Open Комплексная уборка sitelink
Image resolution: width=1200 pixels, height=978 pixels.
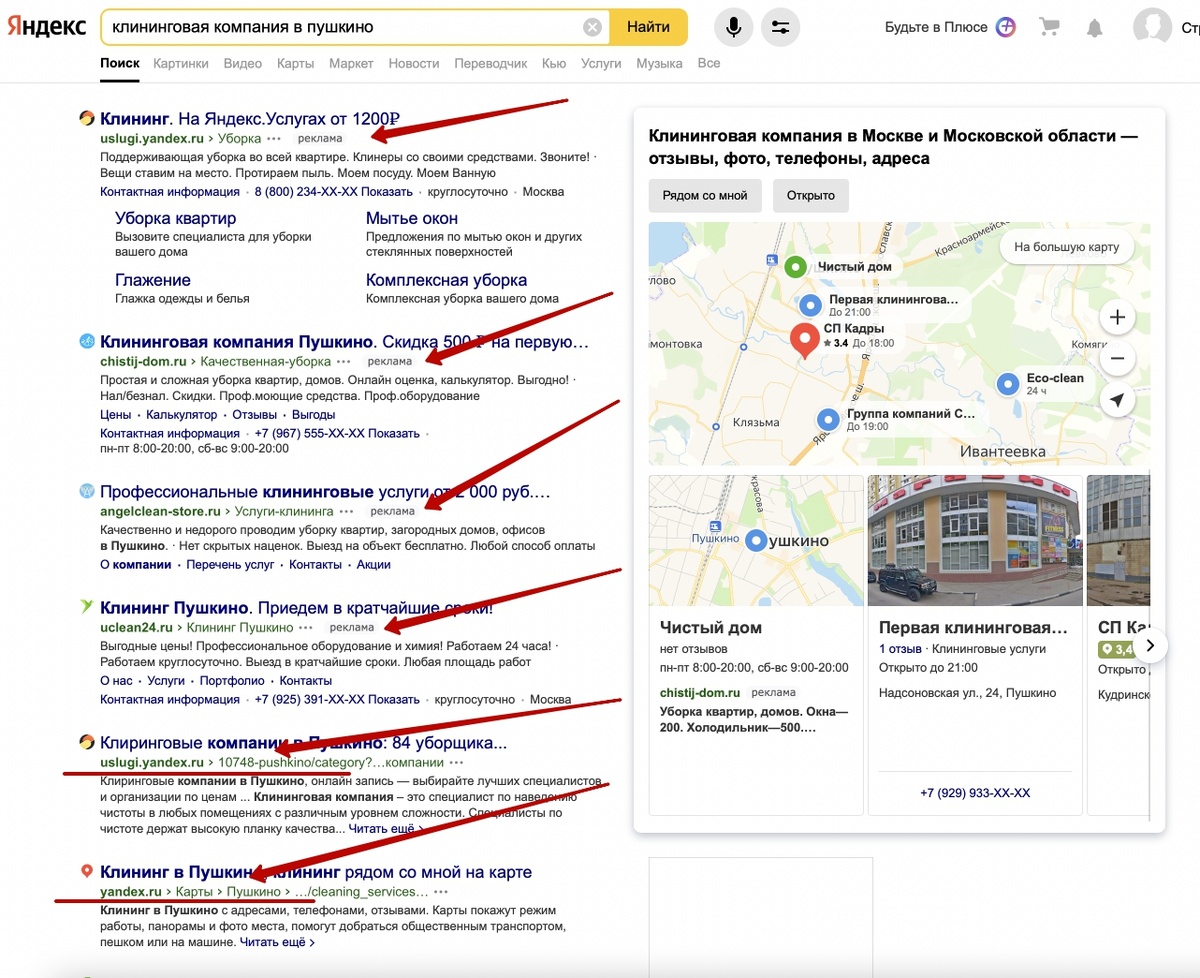[x=447, y=280]
